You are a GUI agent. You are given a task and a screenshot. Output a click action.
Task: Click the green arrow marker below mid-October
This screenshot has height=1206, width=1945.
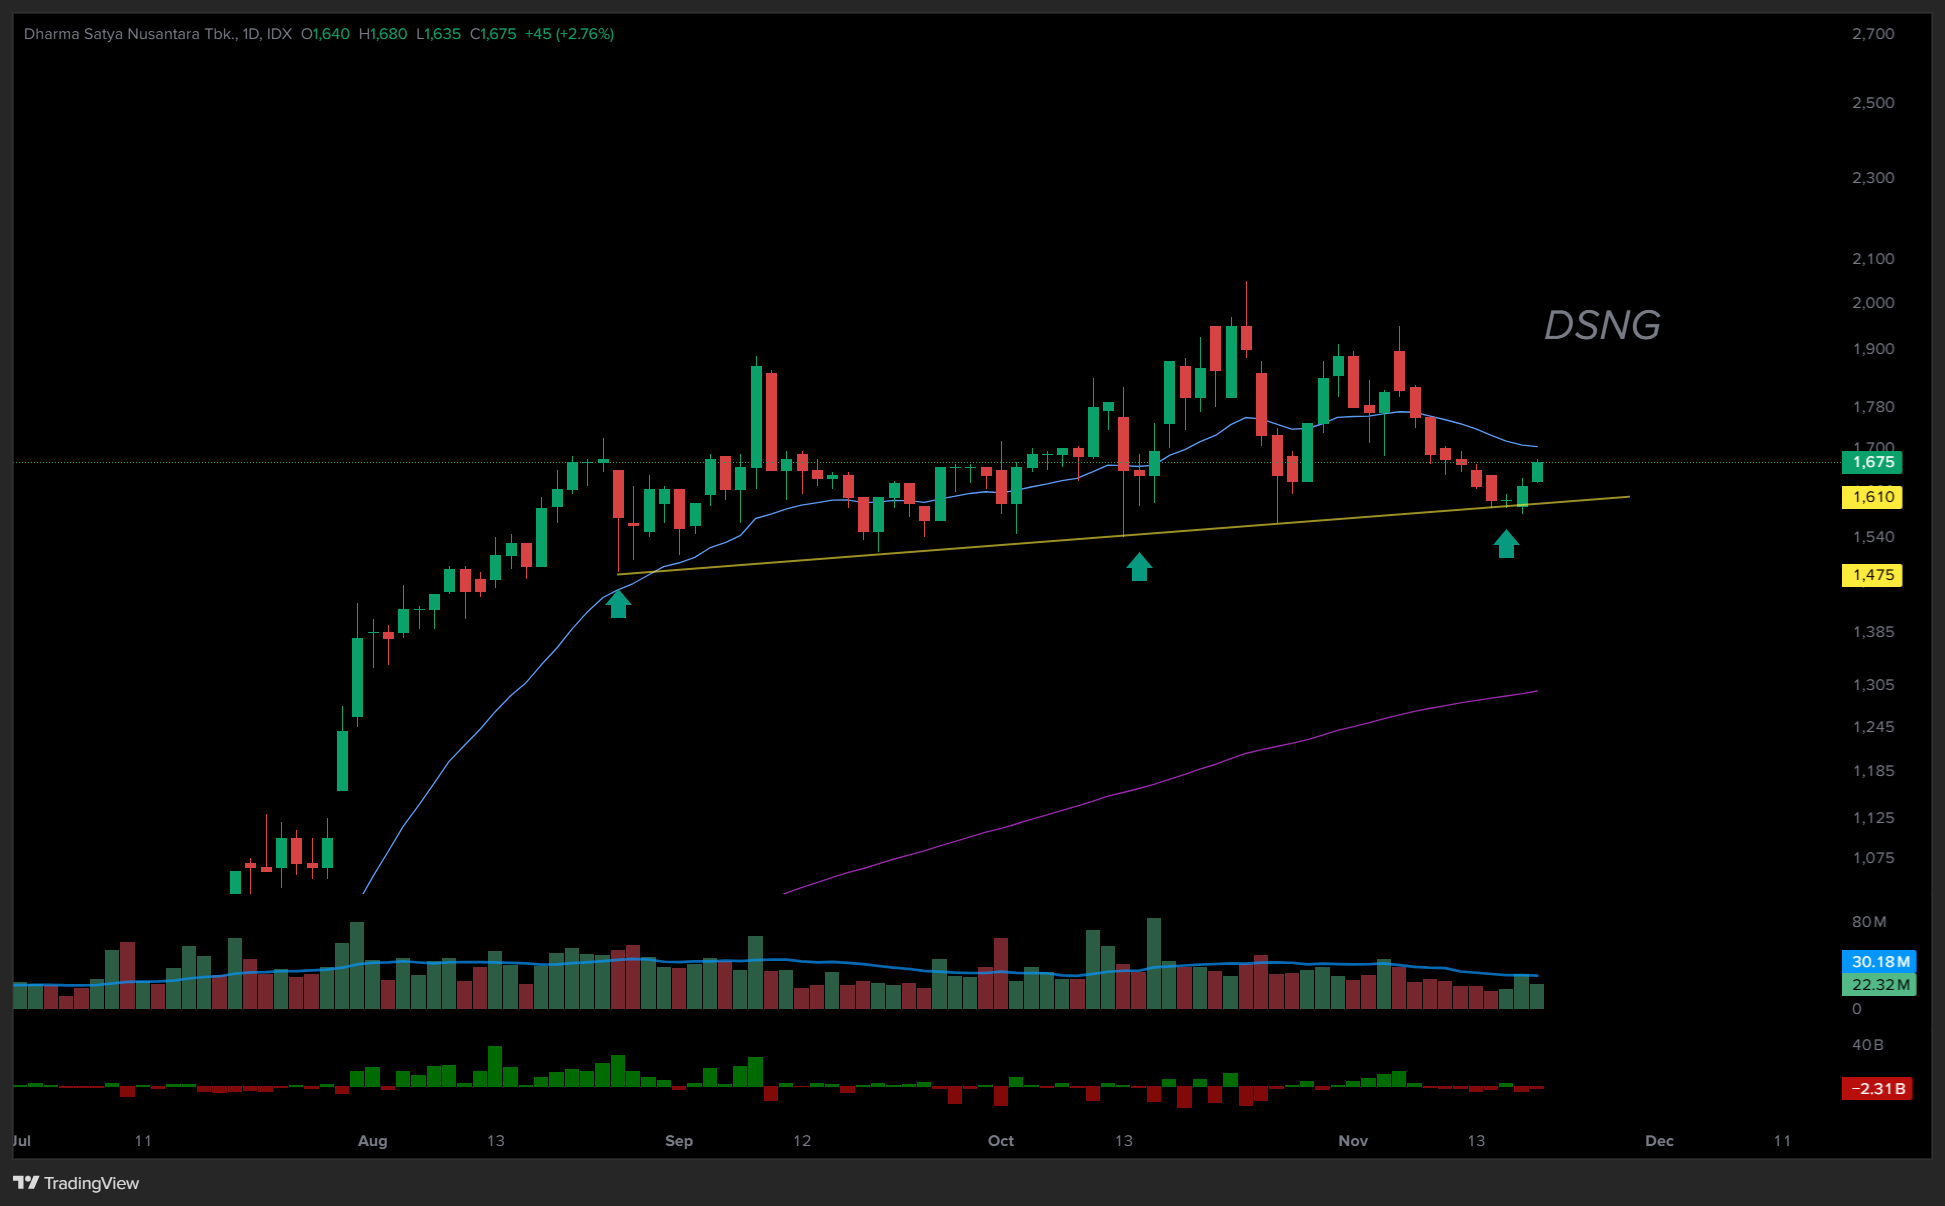coord(1139,567)
